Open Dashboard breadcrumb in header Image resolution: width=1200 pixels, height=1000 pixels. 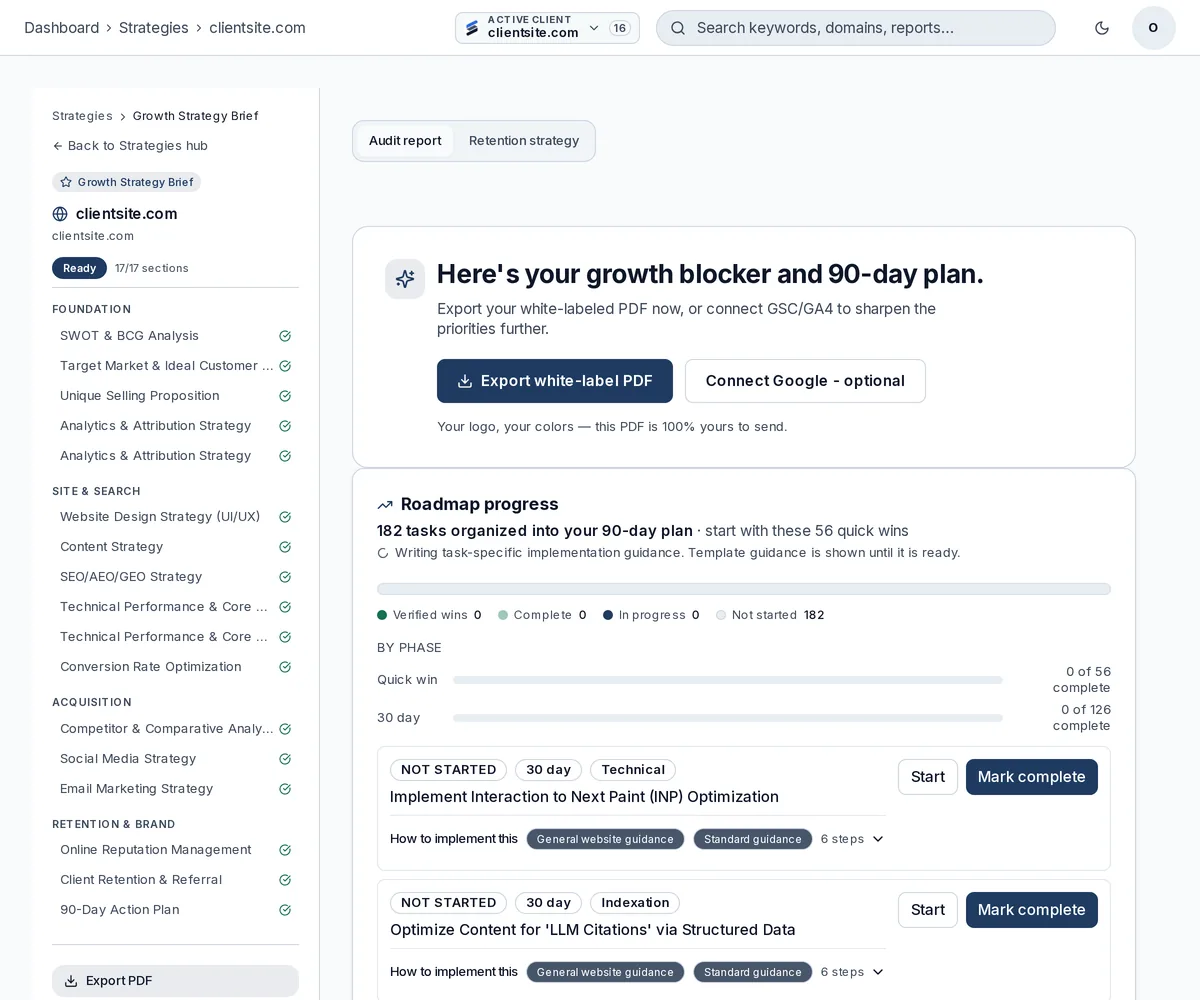61,28
